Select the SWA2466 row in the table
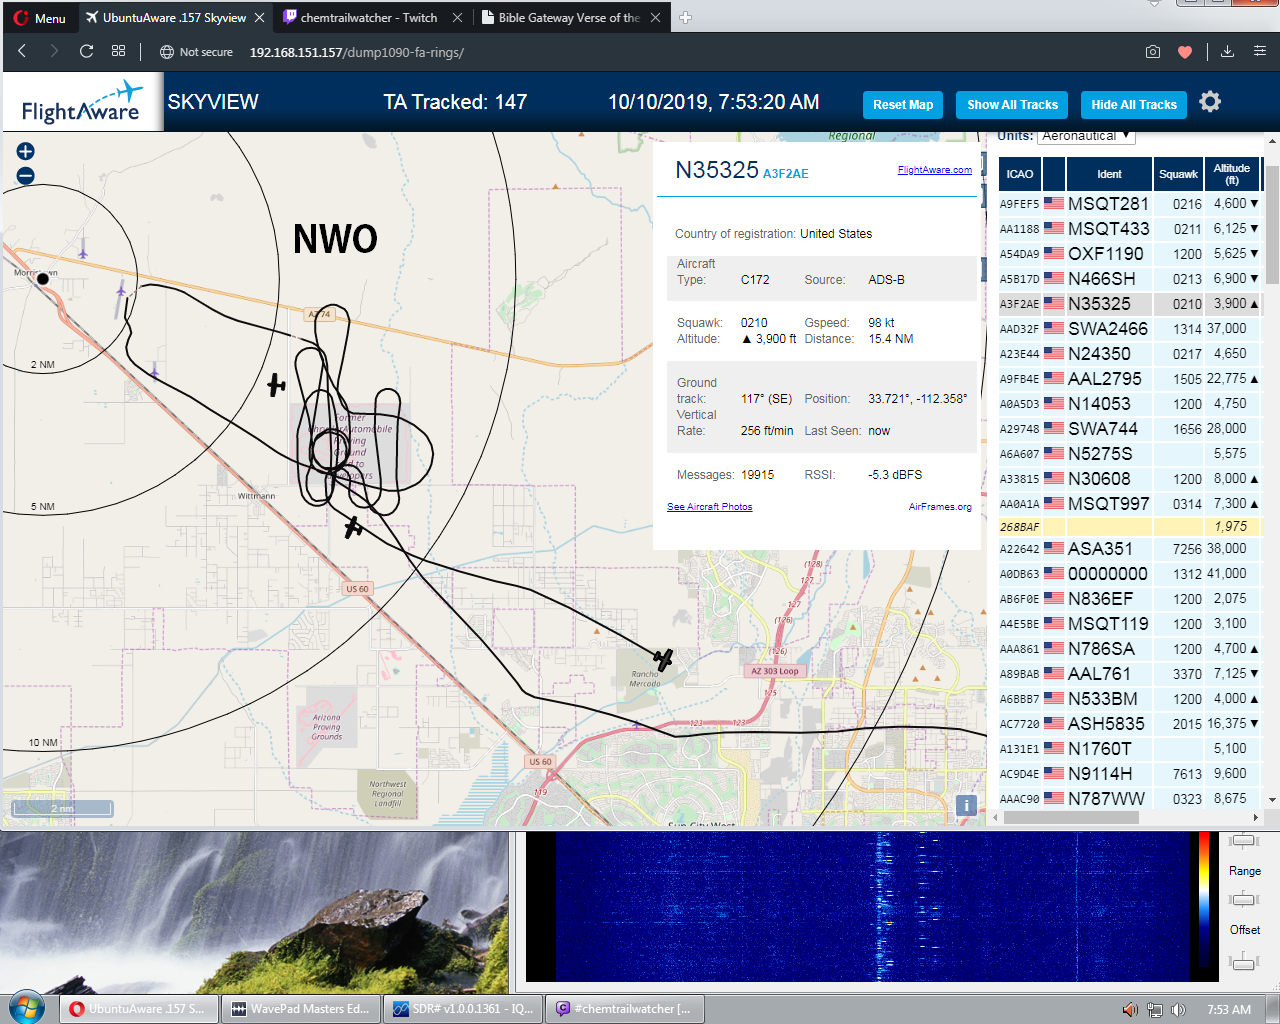Screen dimensions: 1280x1024 1130,329
